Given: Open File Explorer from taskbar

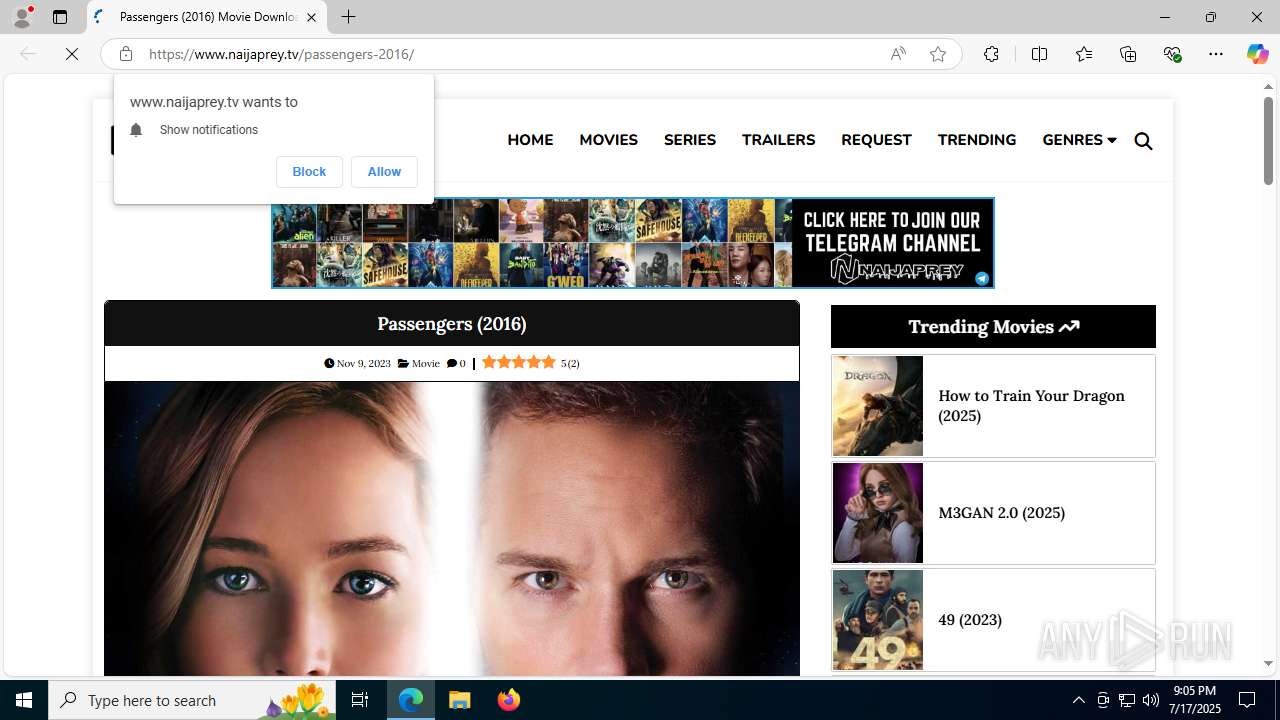Looking at the screenshot, I should click(460, 700).
